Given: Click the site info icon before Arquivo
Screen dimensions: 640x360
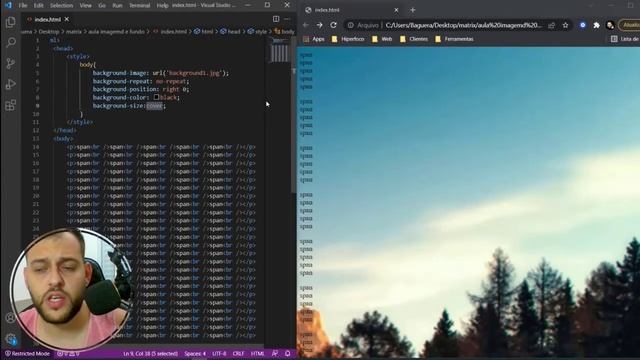Looking at the screenshot, I should click(x=351, y=25).
